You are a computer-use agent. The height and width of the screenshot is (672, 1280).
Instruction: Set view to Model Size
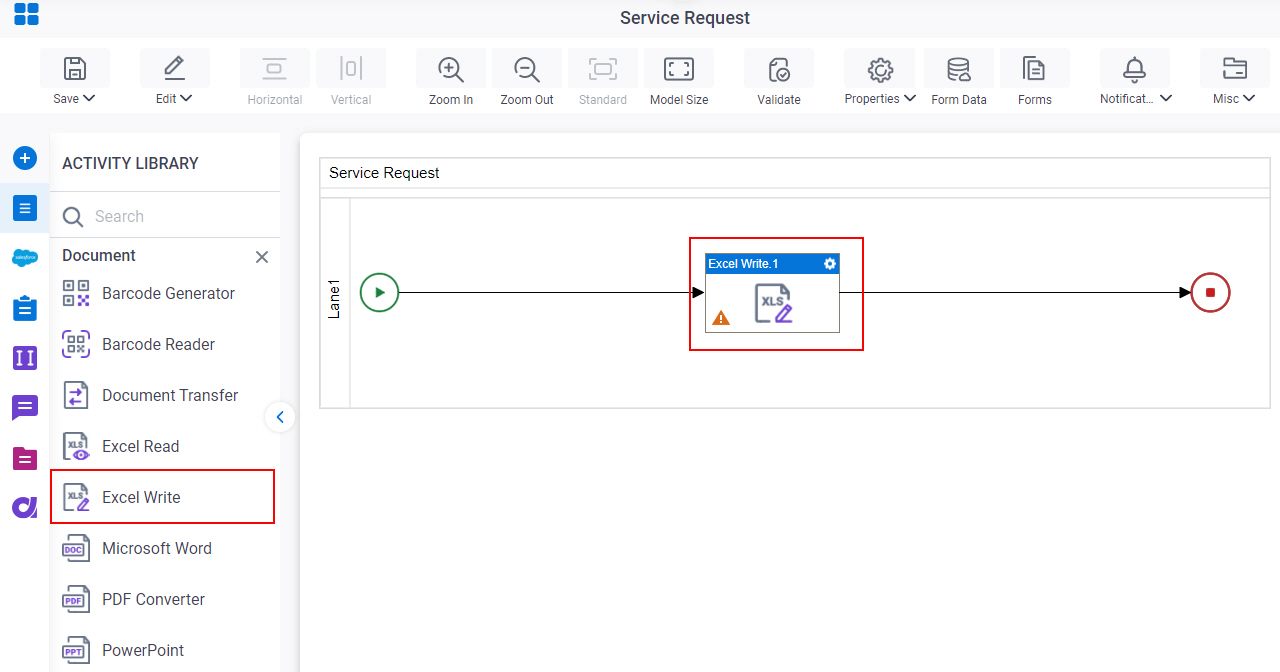point(679,68)
